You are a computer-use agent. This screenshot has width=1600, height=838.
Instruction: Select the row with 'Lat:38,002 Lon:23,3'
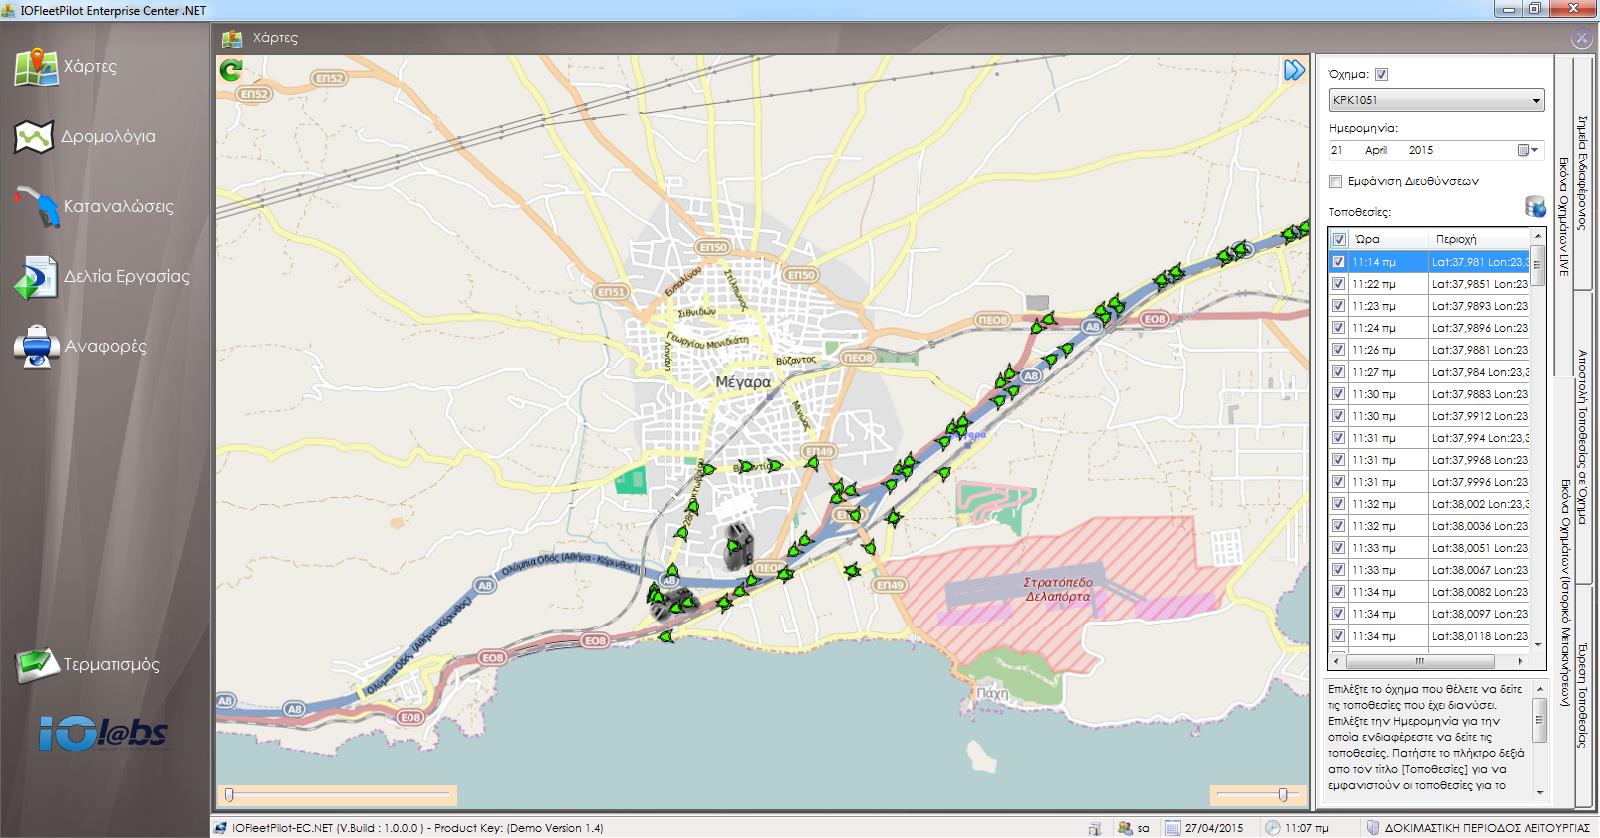[1429, 504]
